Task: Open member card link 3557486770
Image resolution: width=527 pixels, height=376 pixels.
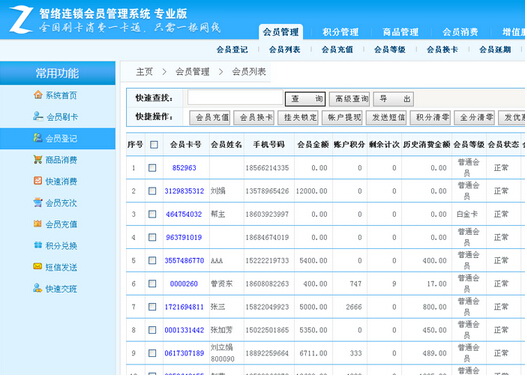Action: pos(184,260)
